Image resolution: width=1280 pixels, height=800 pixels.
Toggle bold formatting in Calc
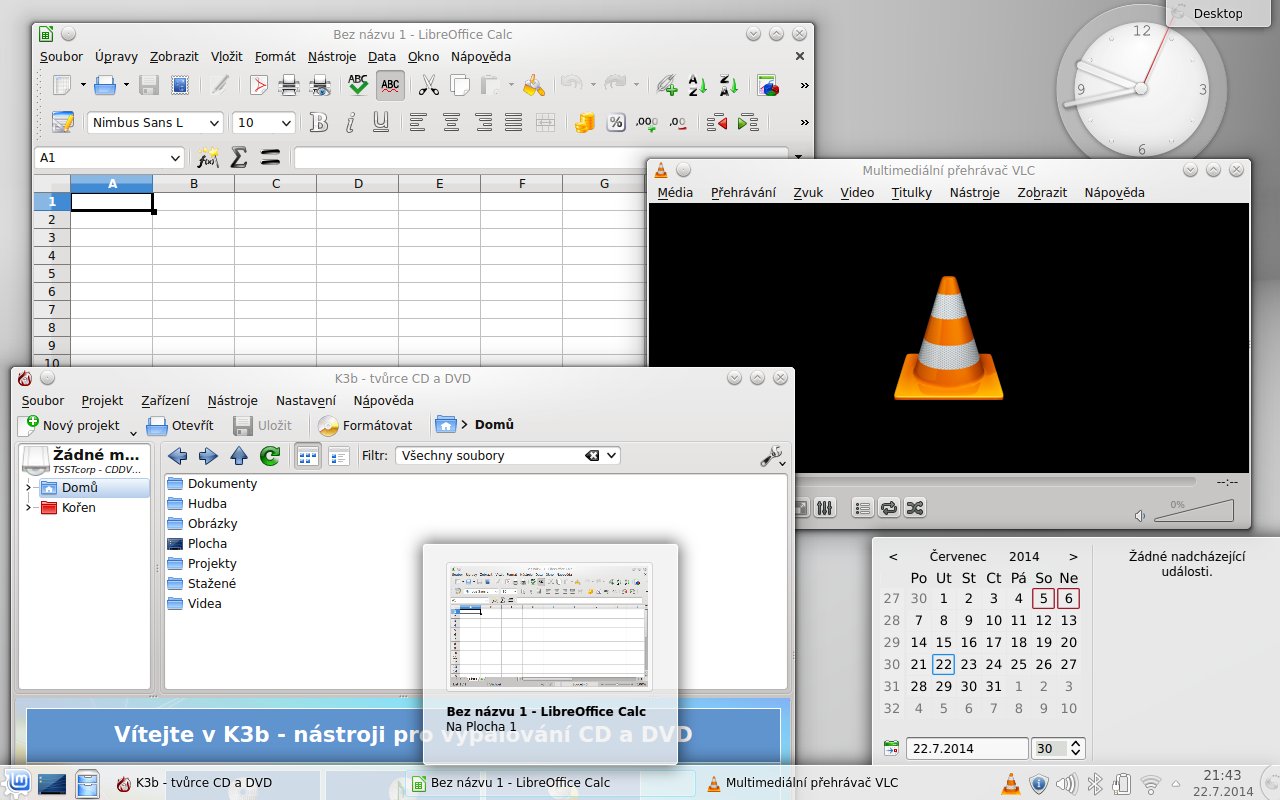pyautogui.click(x=319, y=123)
